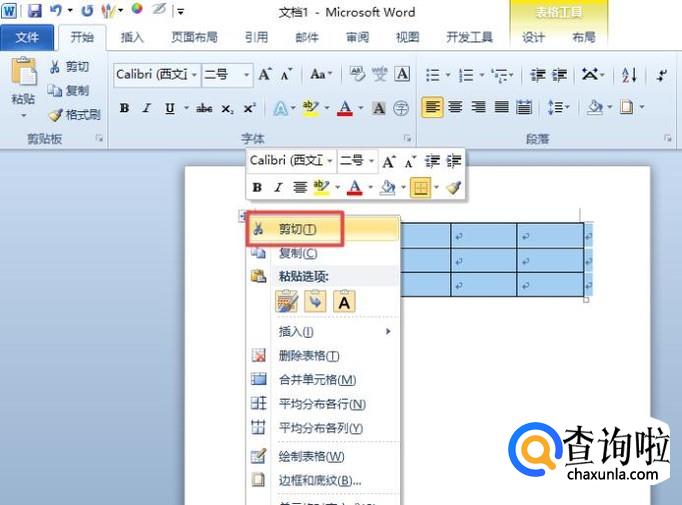Screen dimensions: 682x505
Task: Open font color dropdown arrow in ribbon
Action: (x=360, y=108)
